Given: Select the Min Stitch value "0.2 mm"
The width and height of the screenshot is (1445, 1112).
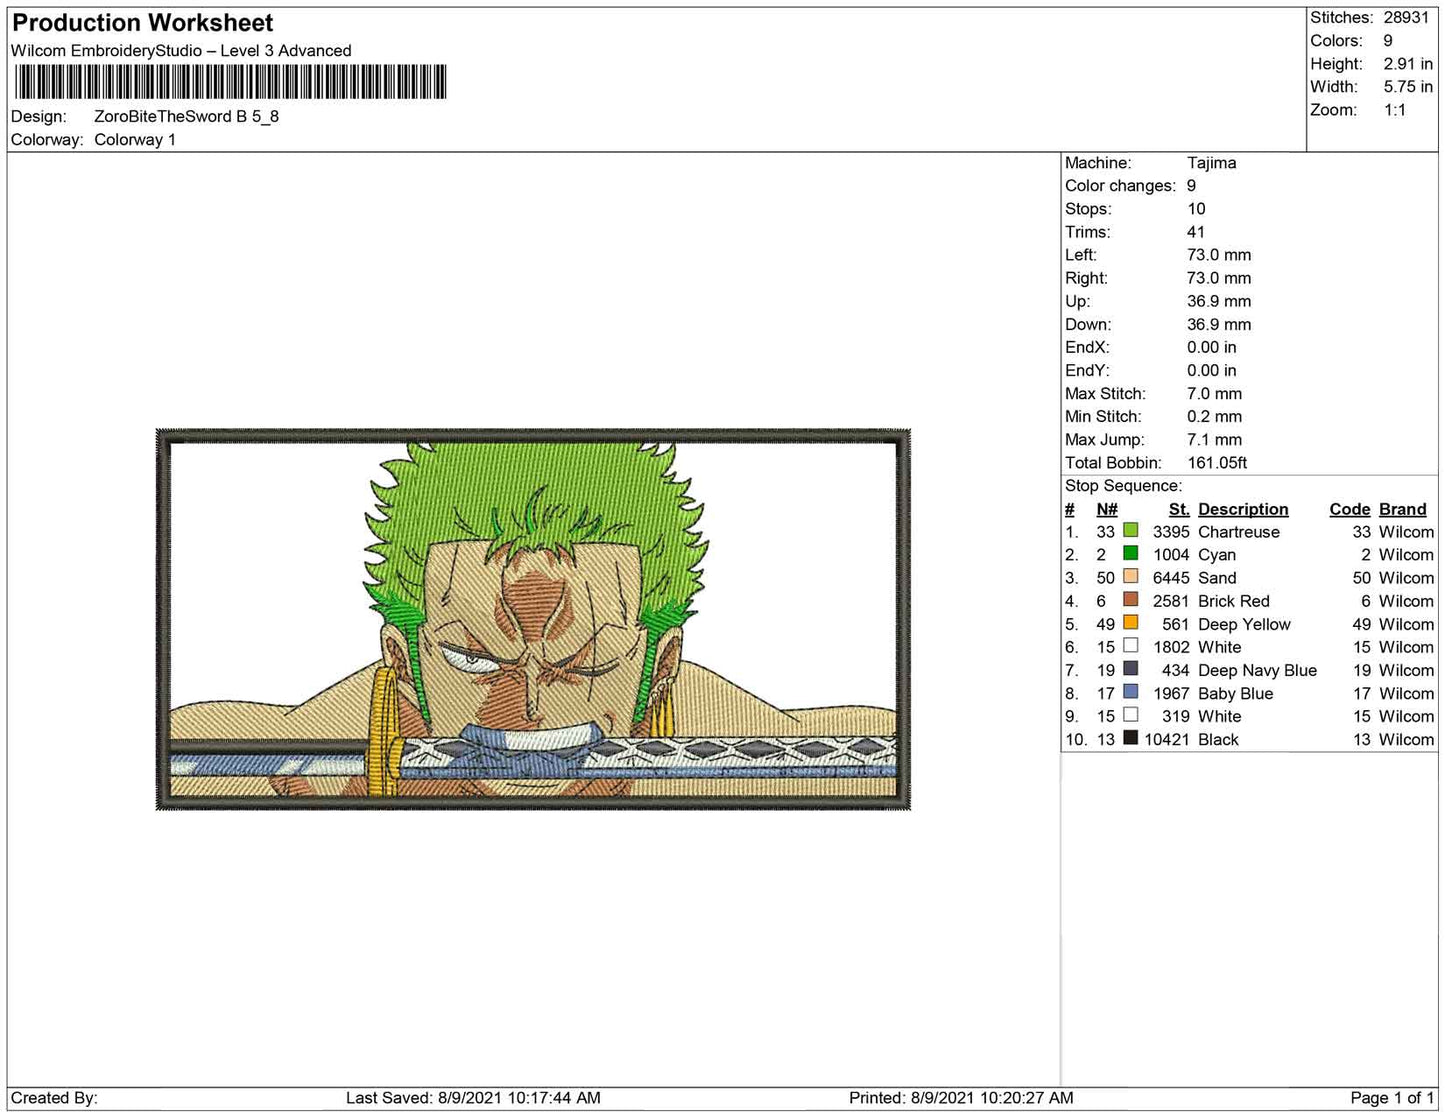Looking at the screenshot, I should tap(1215, 416).
